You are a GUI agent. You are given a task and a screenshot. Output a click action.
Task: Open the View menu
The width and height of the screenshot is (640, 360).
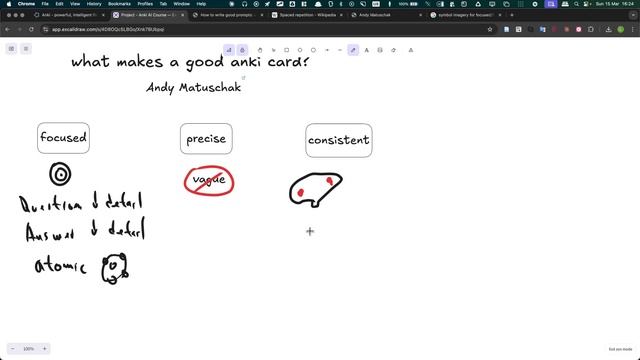[x=75, y=4]
